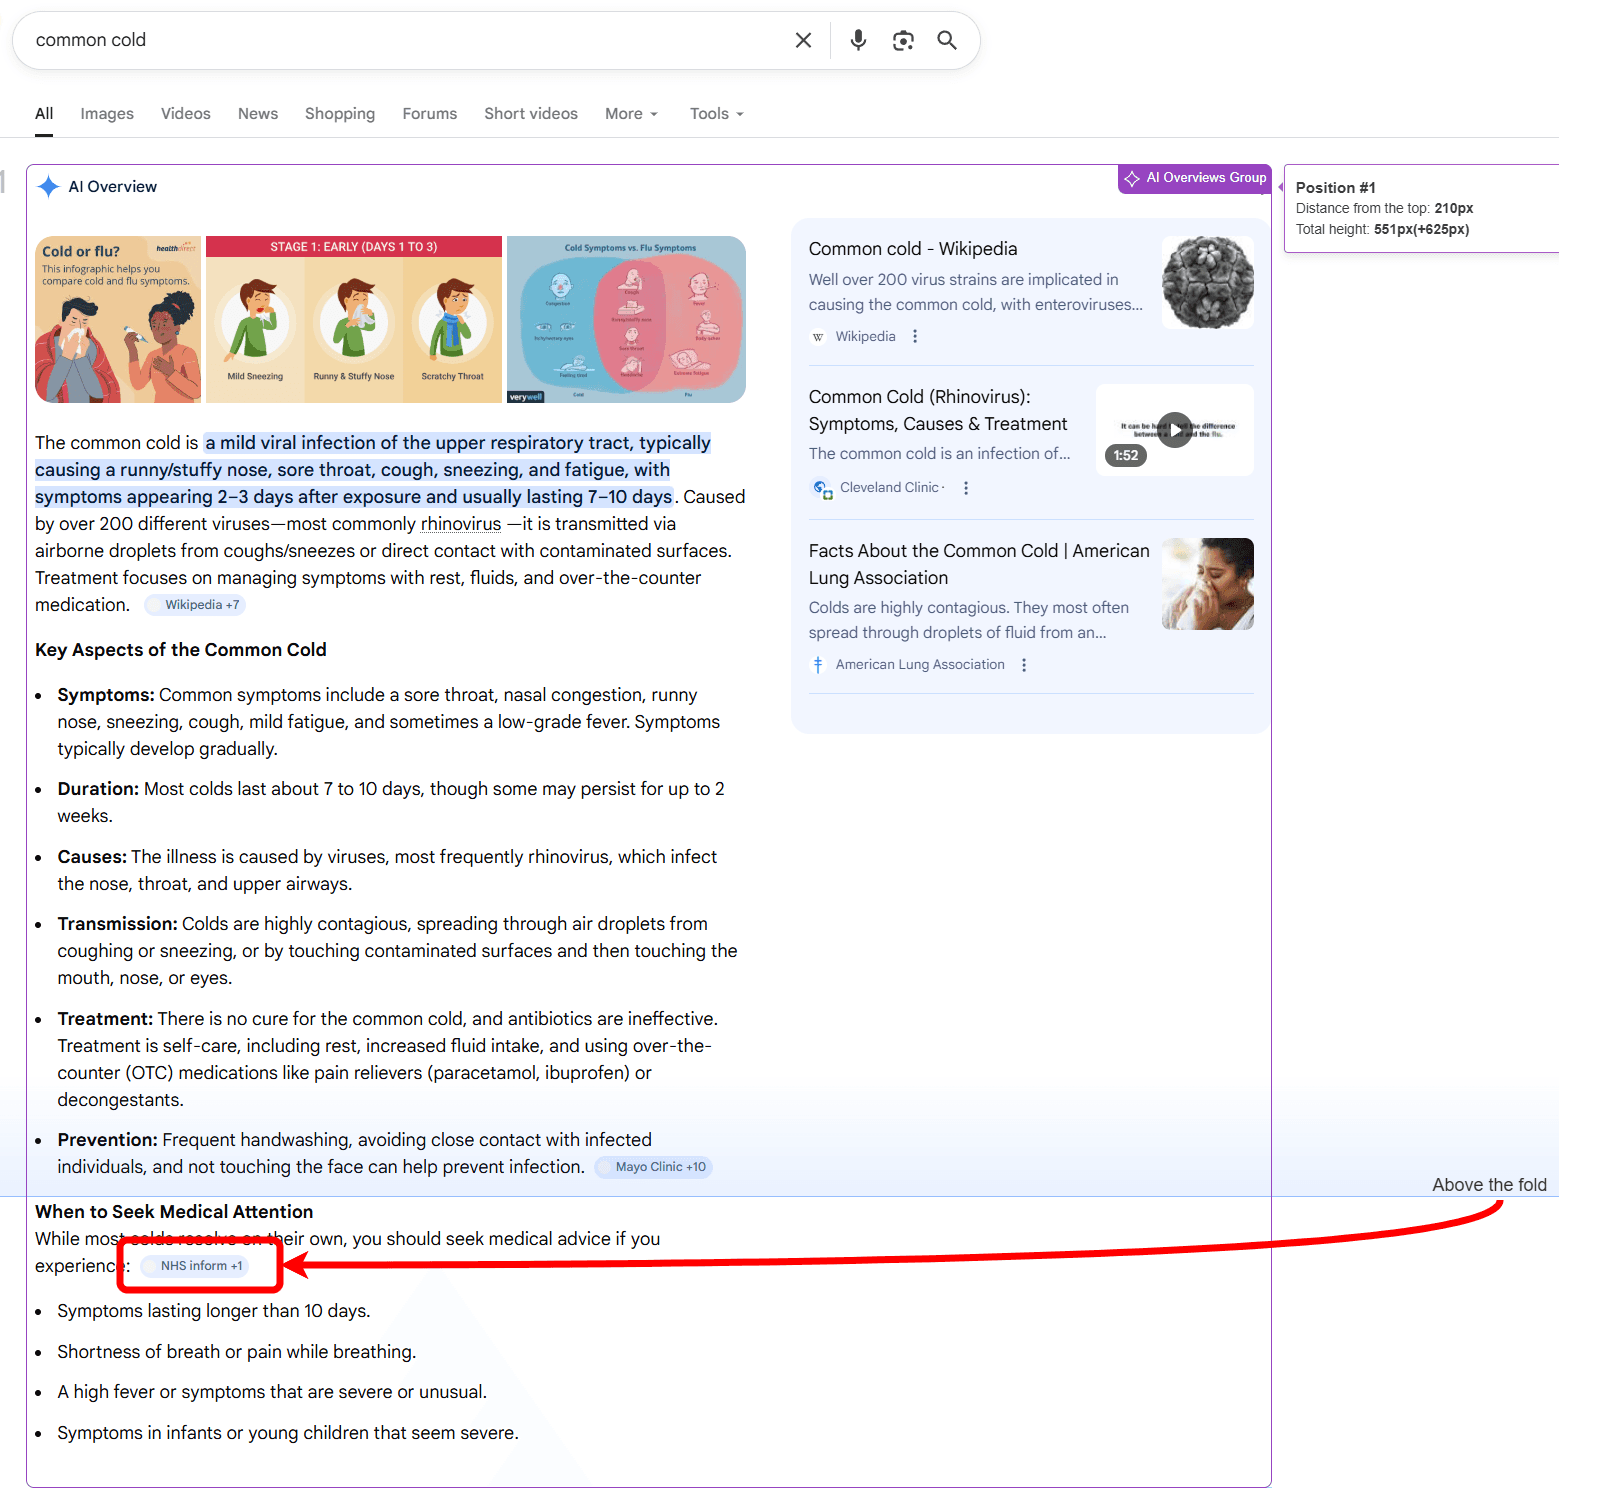
Task: Open the Tools dropdown
Action: (x=715, y=113)
